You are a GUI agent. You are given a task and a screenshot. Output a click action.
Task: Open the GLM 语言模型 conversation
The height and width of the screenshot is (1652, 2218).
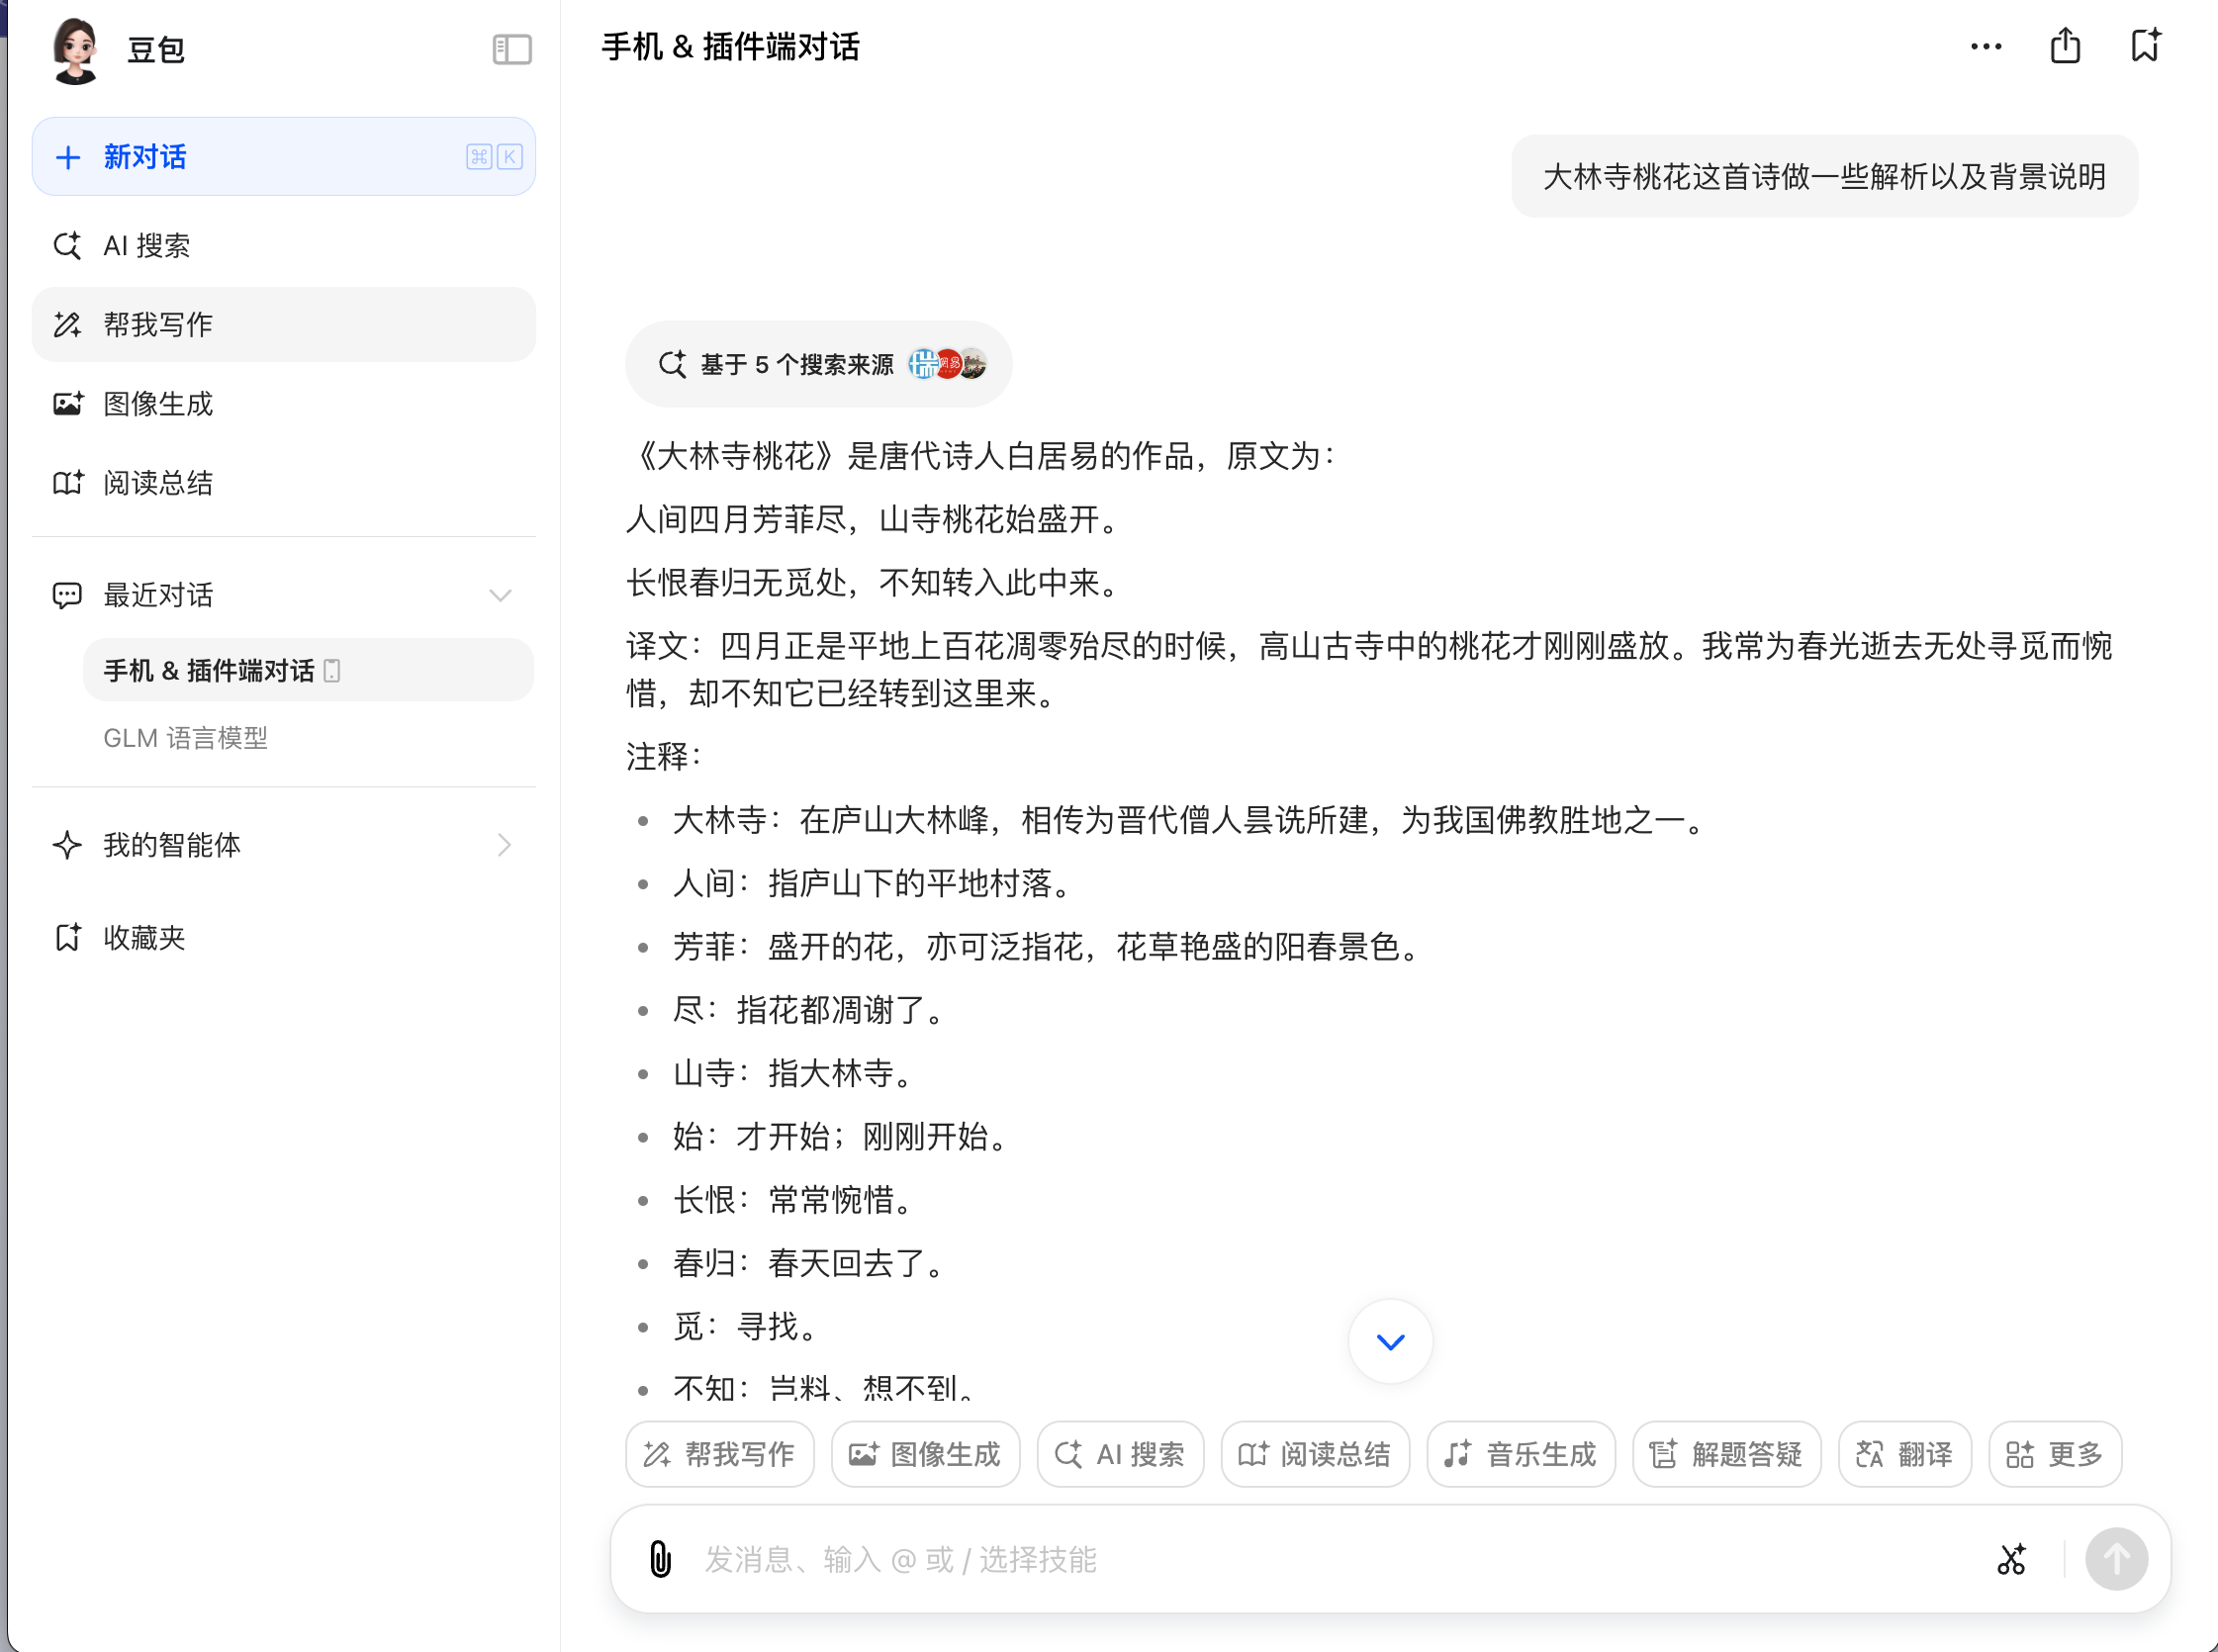click(x=185, y=738)
